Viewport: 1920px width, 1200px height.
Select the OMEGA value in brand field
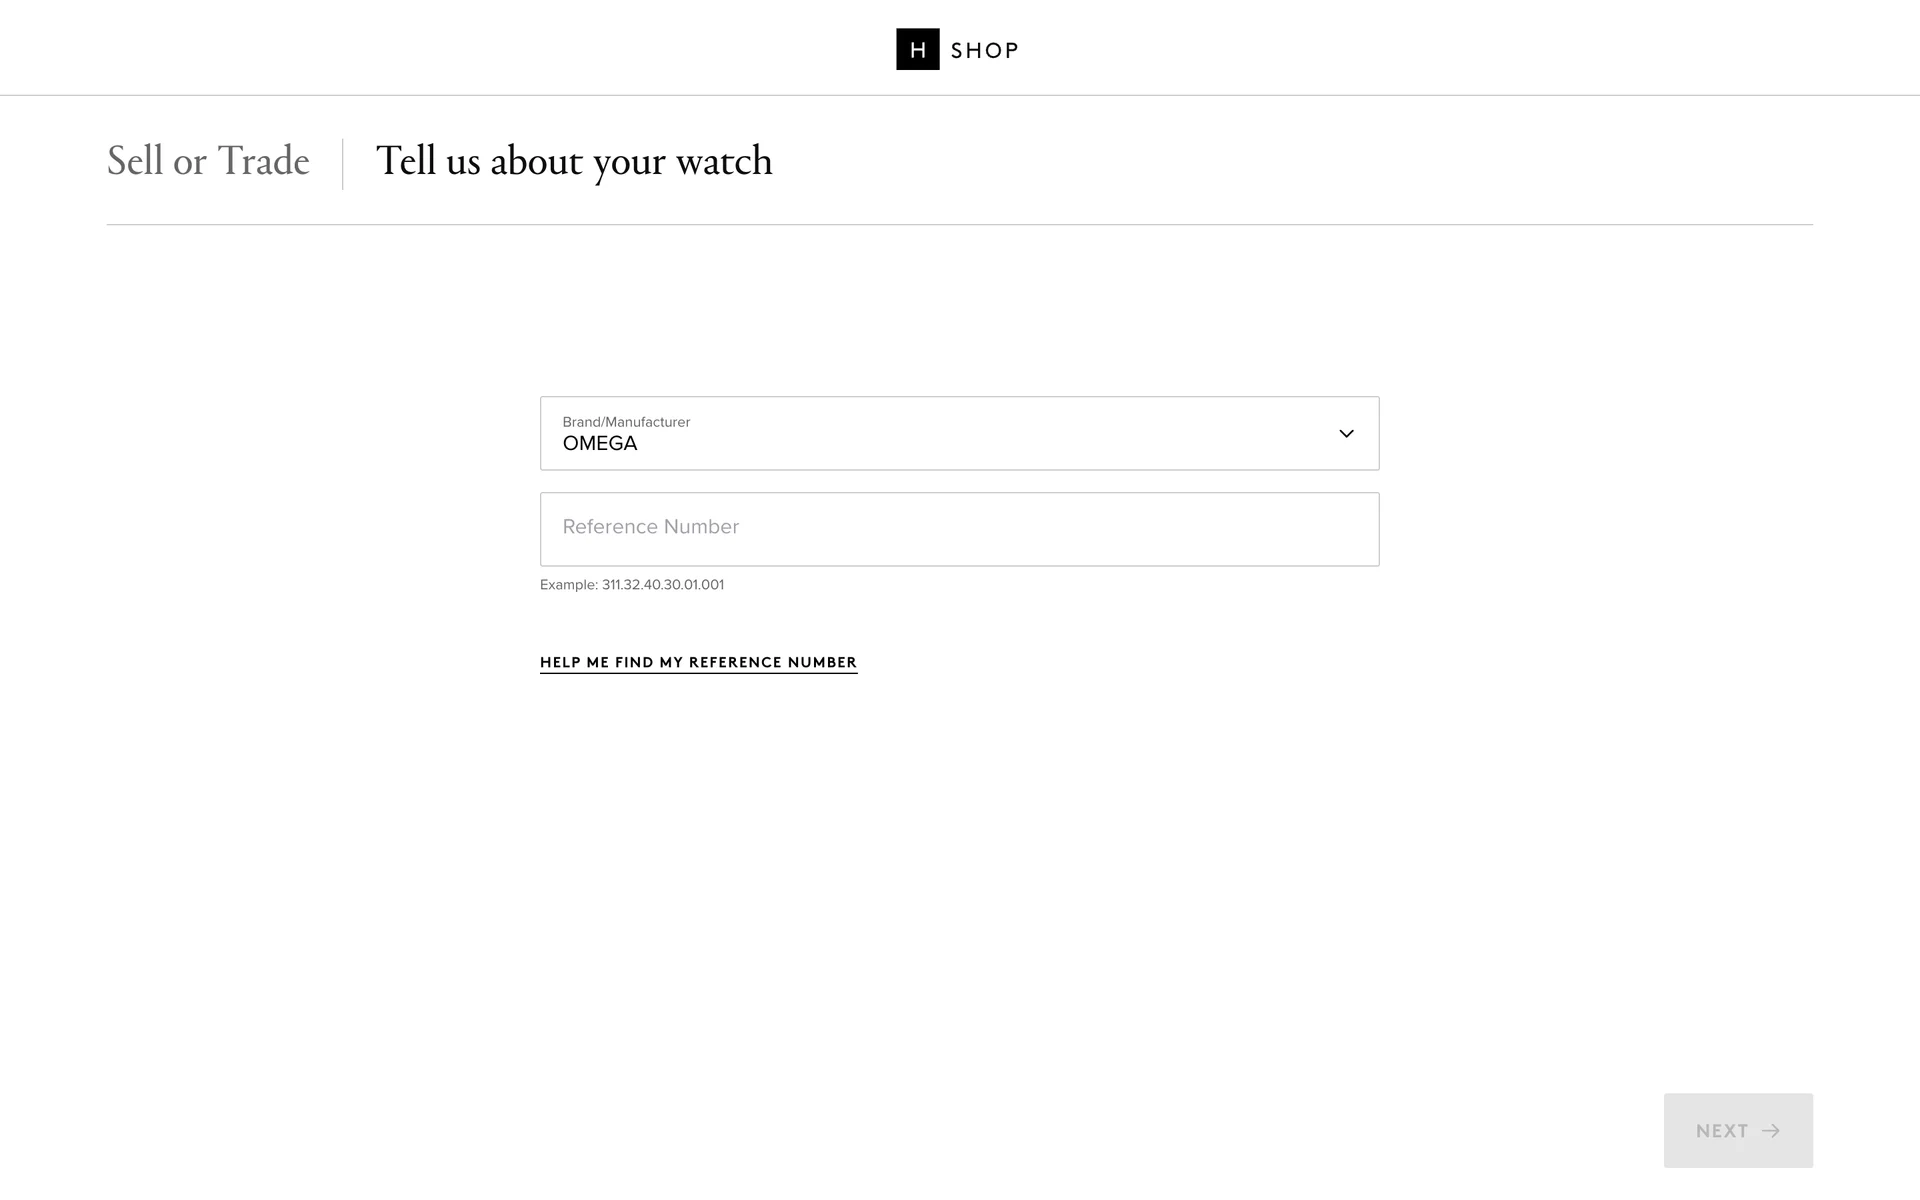(x=600, y=444)
